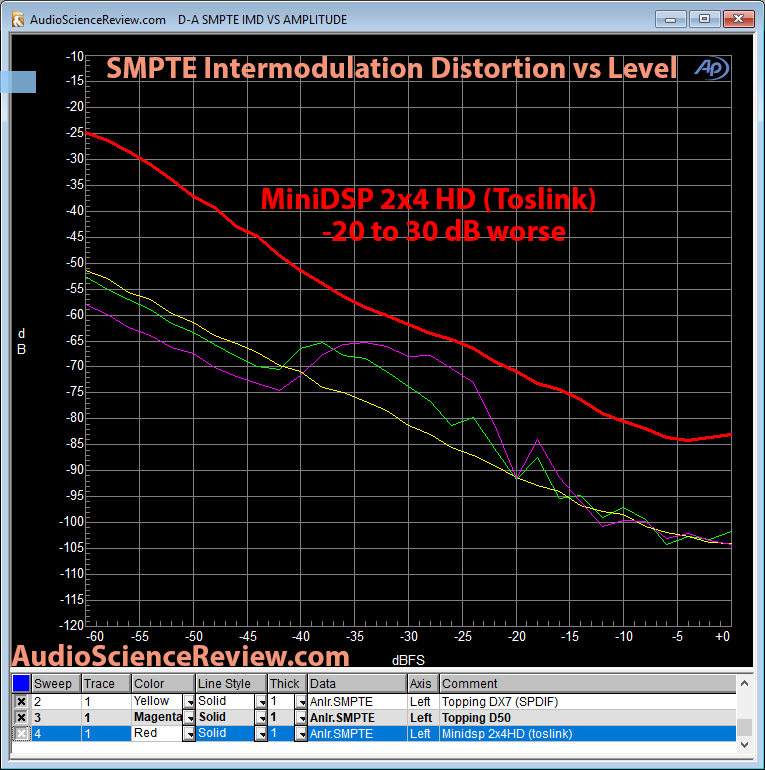Click the AP logo in graph corner
The width and height of the screenshot is (765, 770).
click(711, 69)
